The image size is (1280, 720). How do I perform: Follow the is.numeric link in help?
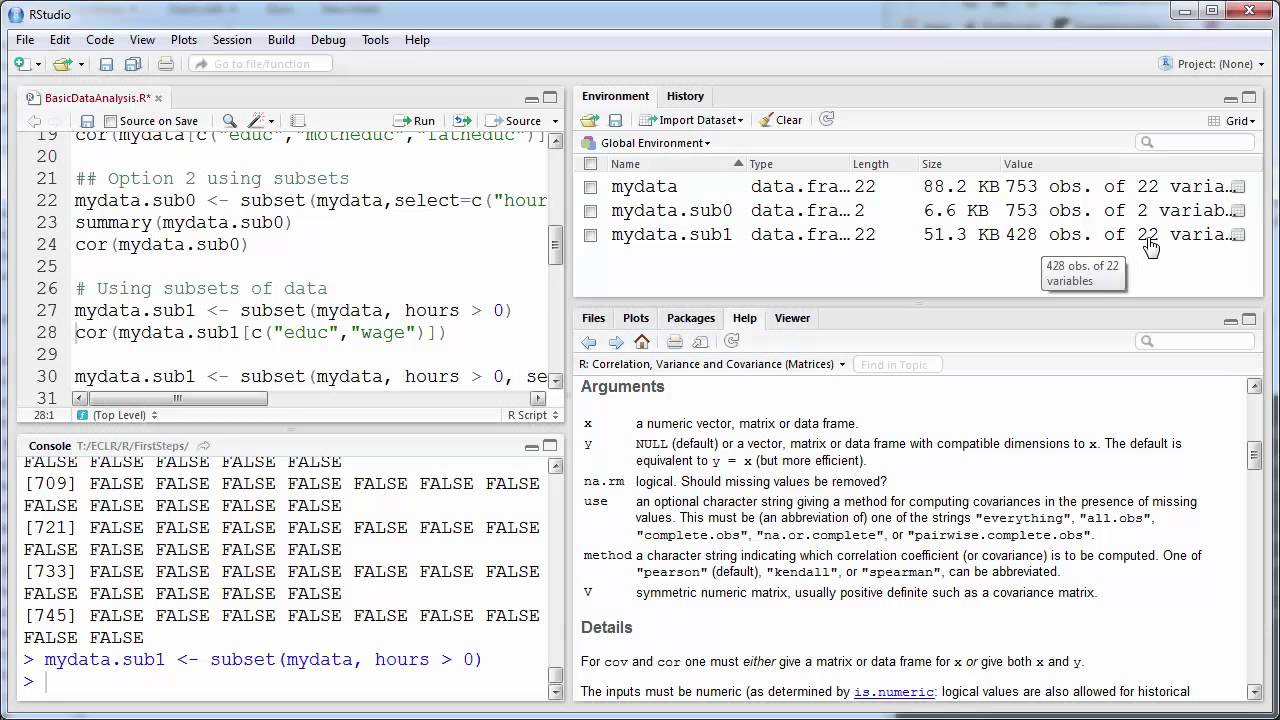(894, 691)
